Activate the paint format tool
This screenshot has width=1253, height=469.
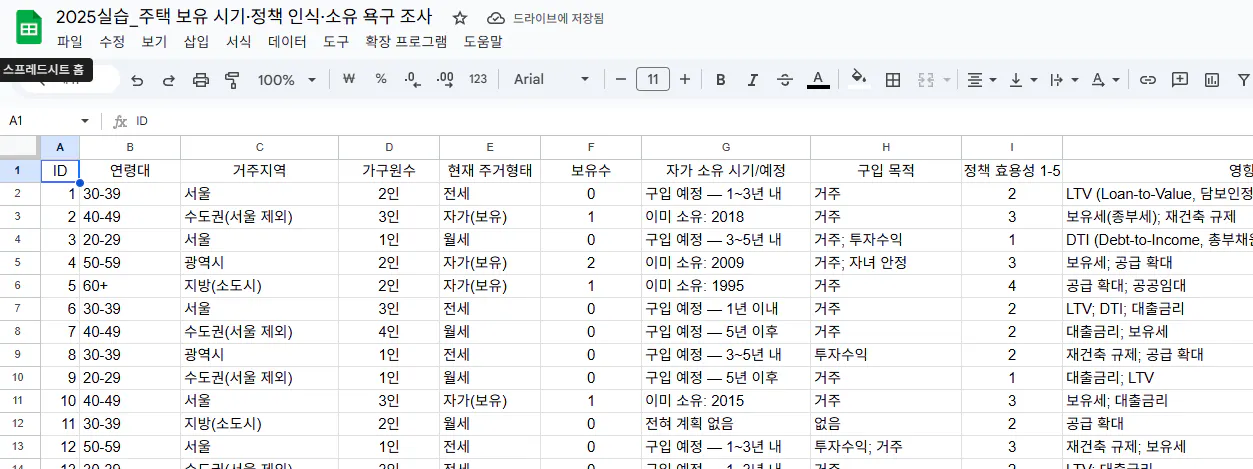(232, 80)
